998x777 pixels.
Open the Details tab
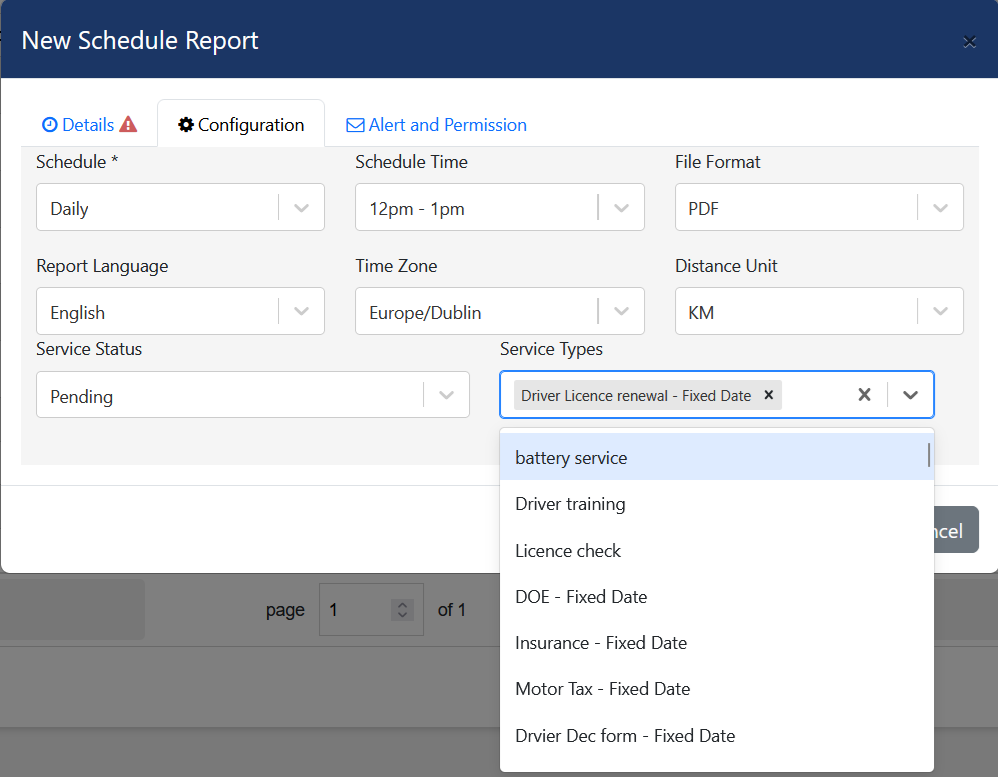[89, 125]
